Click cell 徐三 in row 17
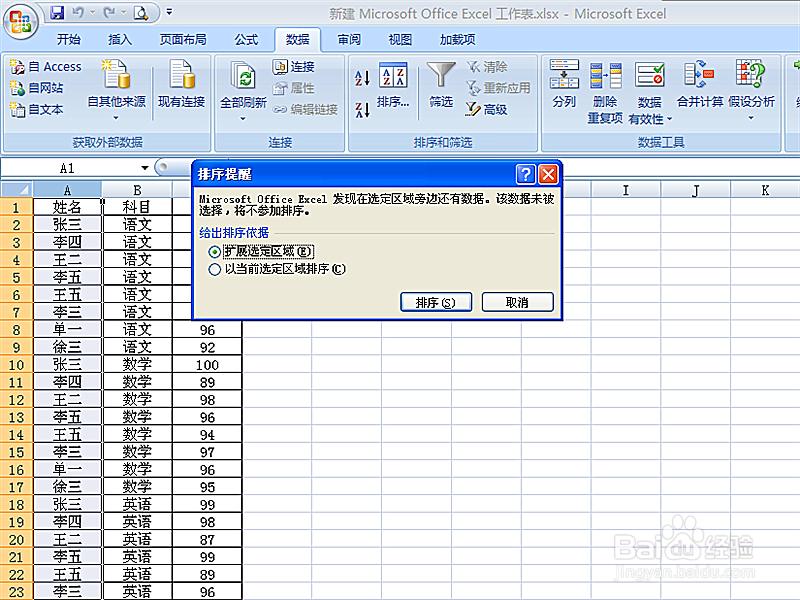Image resolution: width=800 pixels, height=600 pixels. 67,487
